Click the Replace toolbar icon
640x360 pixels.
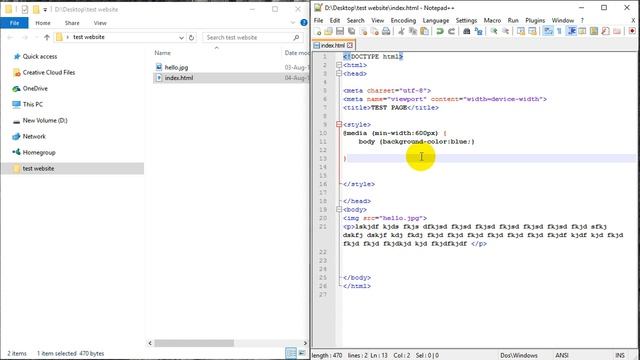point(478,31)
